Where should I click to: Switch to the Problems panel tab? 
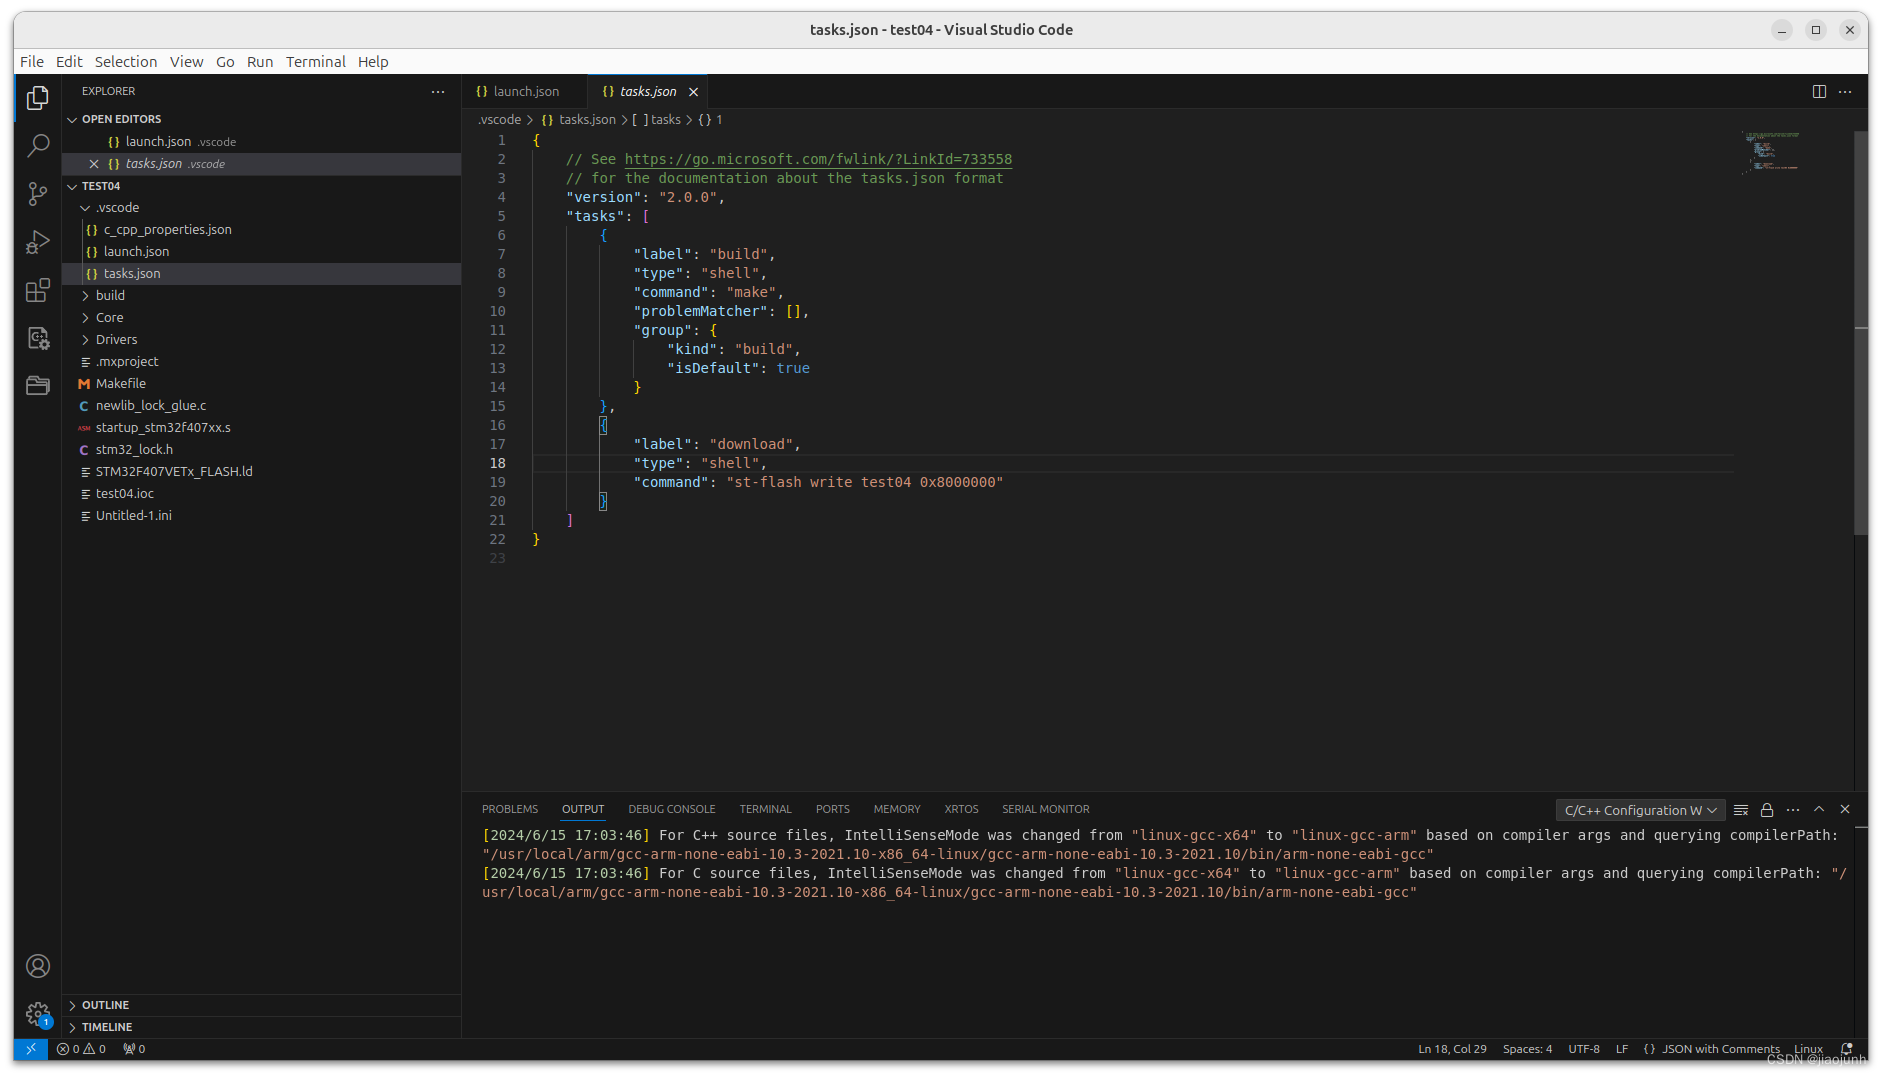coord(510,809)
